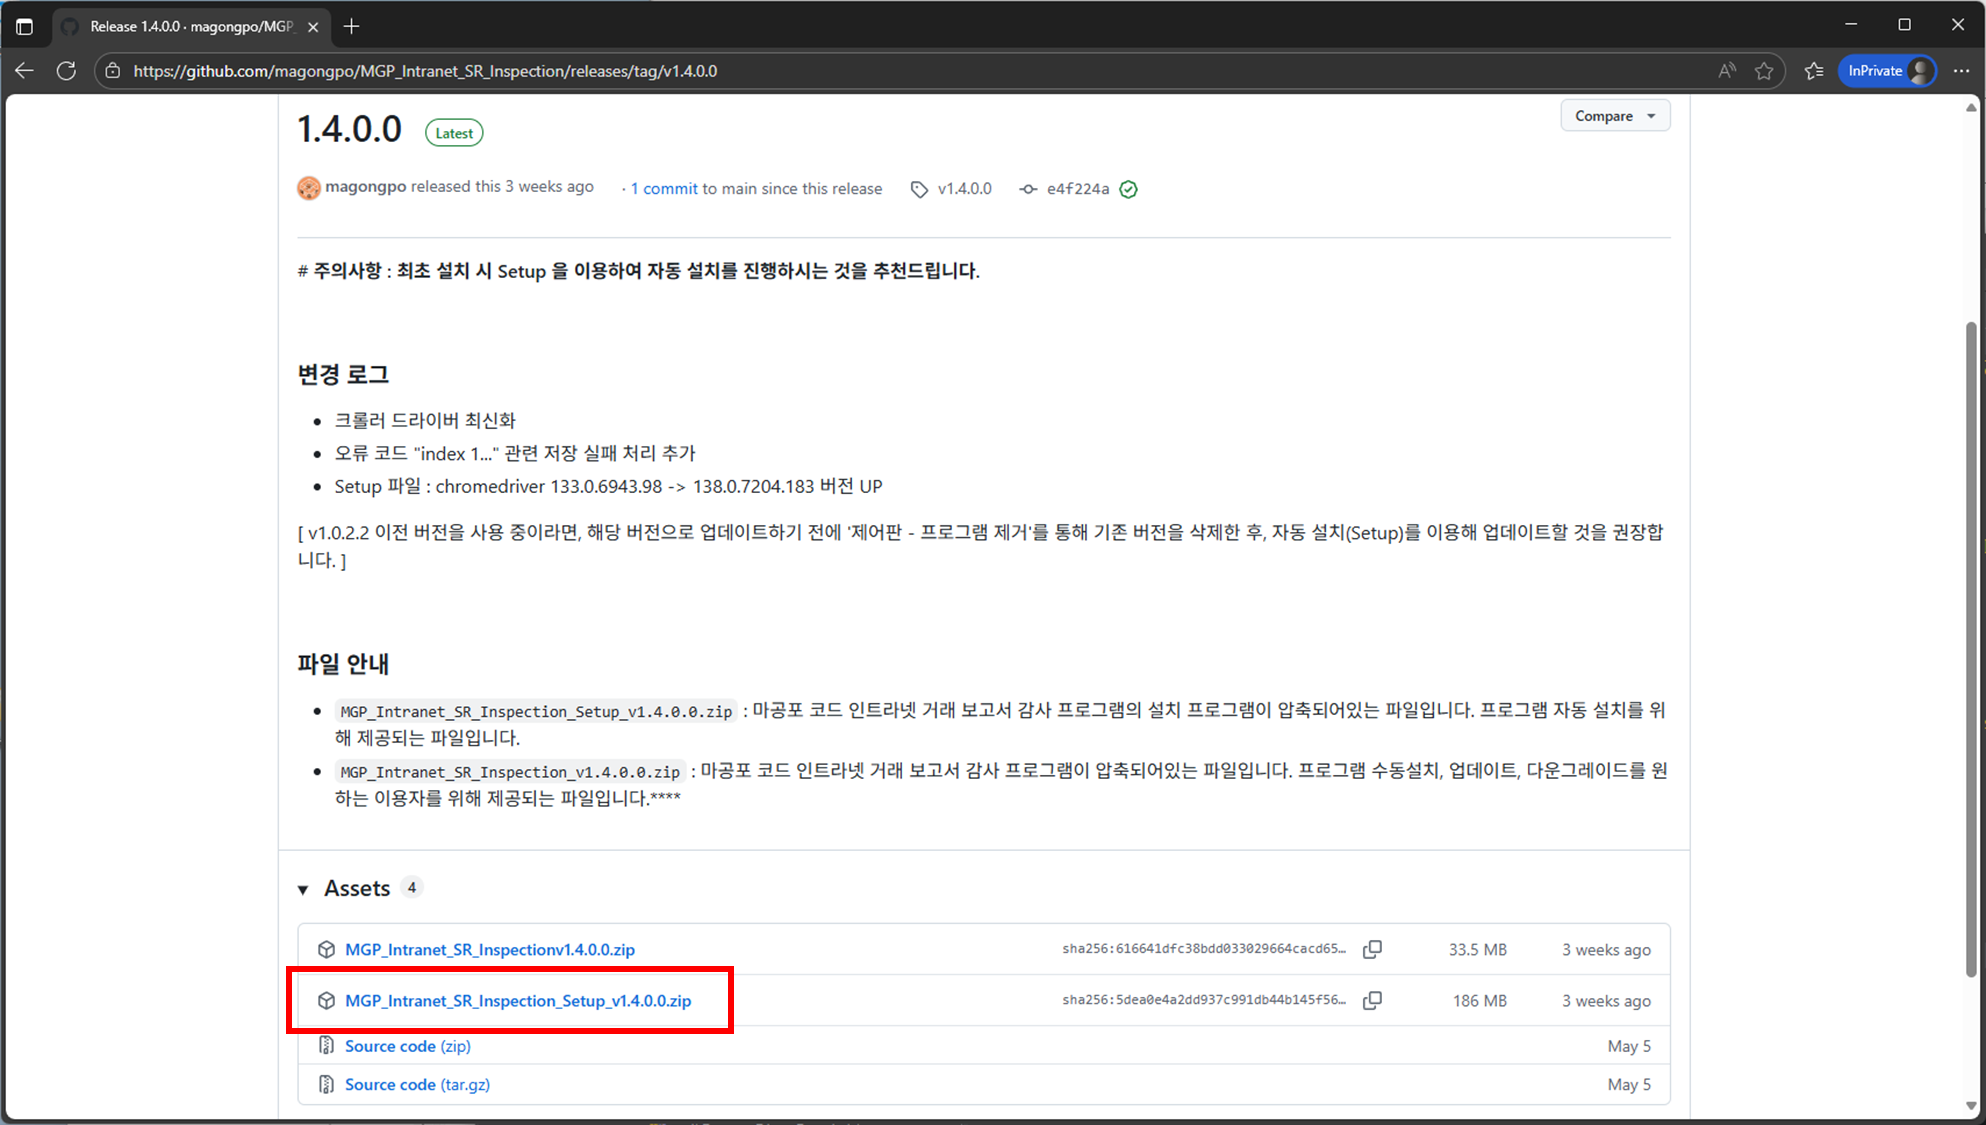Open a new browser tab
This screenshot has width=1986, height=1125.
(x=351, y=27)
